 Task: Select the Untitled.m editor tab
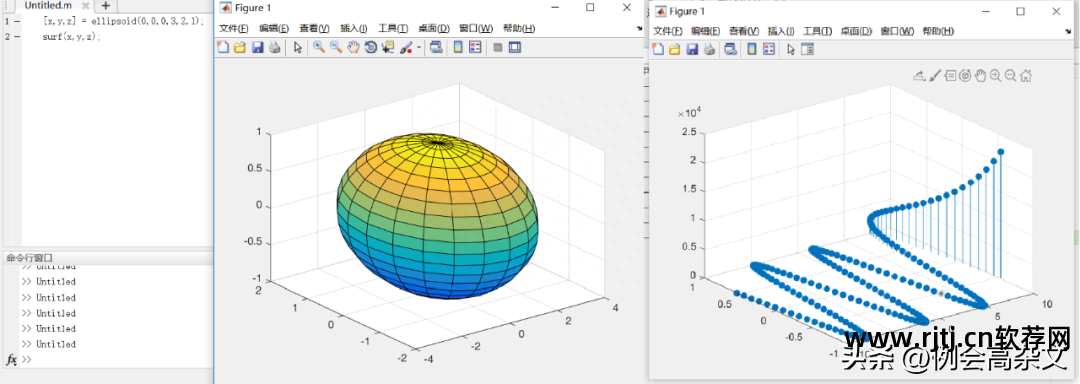[x=48, y=5]
